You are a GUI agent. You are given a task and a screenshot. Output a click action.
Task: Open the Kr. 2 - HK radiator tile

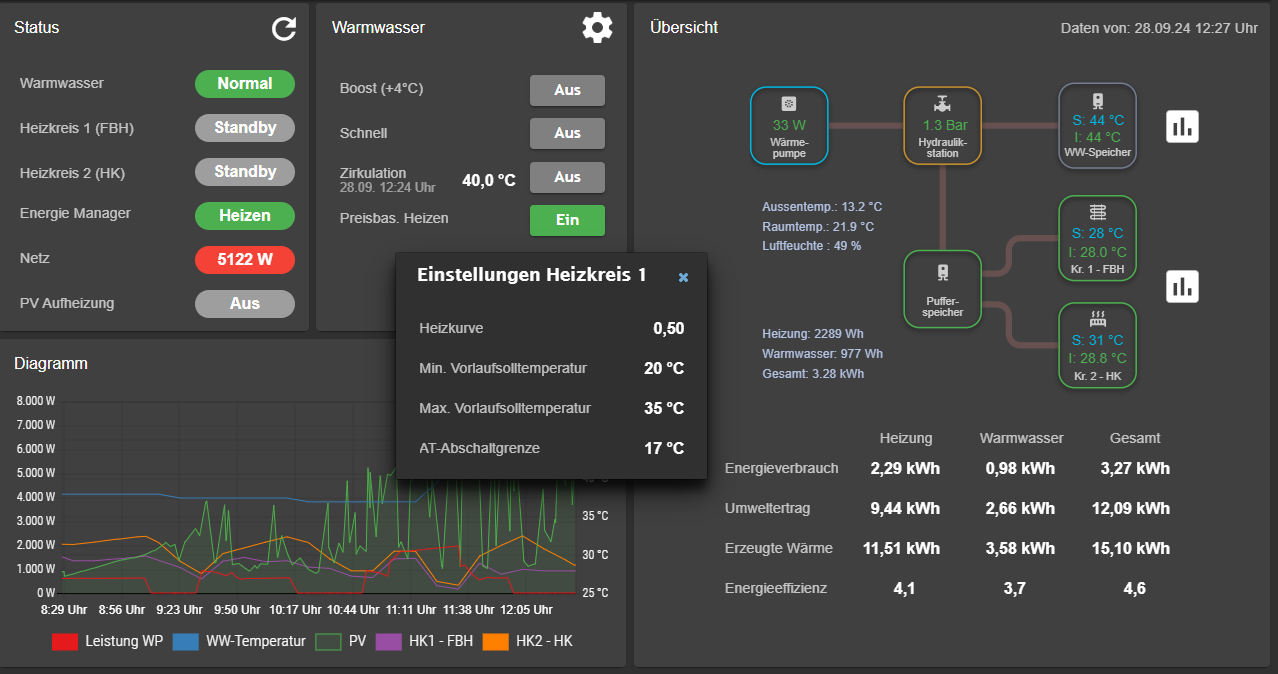coord(1098,345)
